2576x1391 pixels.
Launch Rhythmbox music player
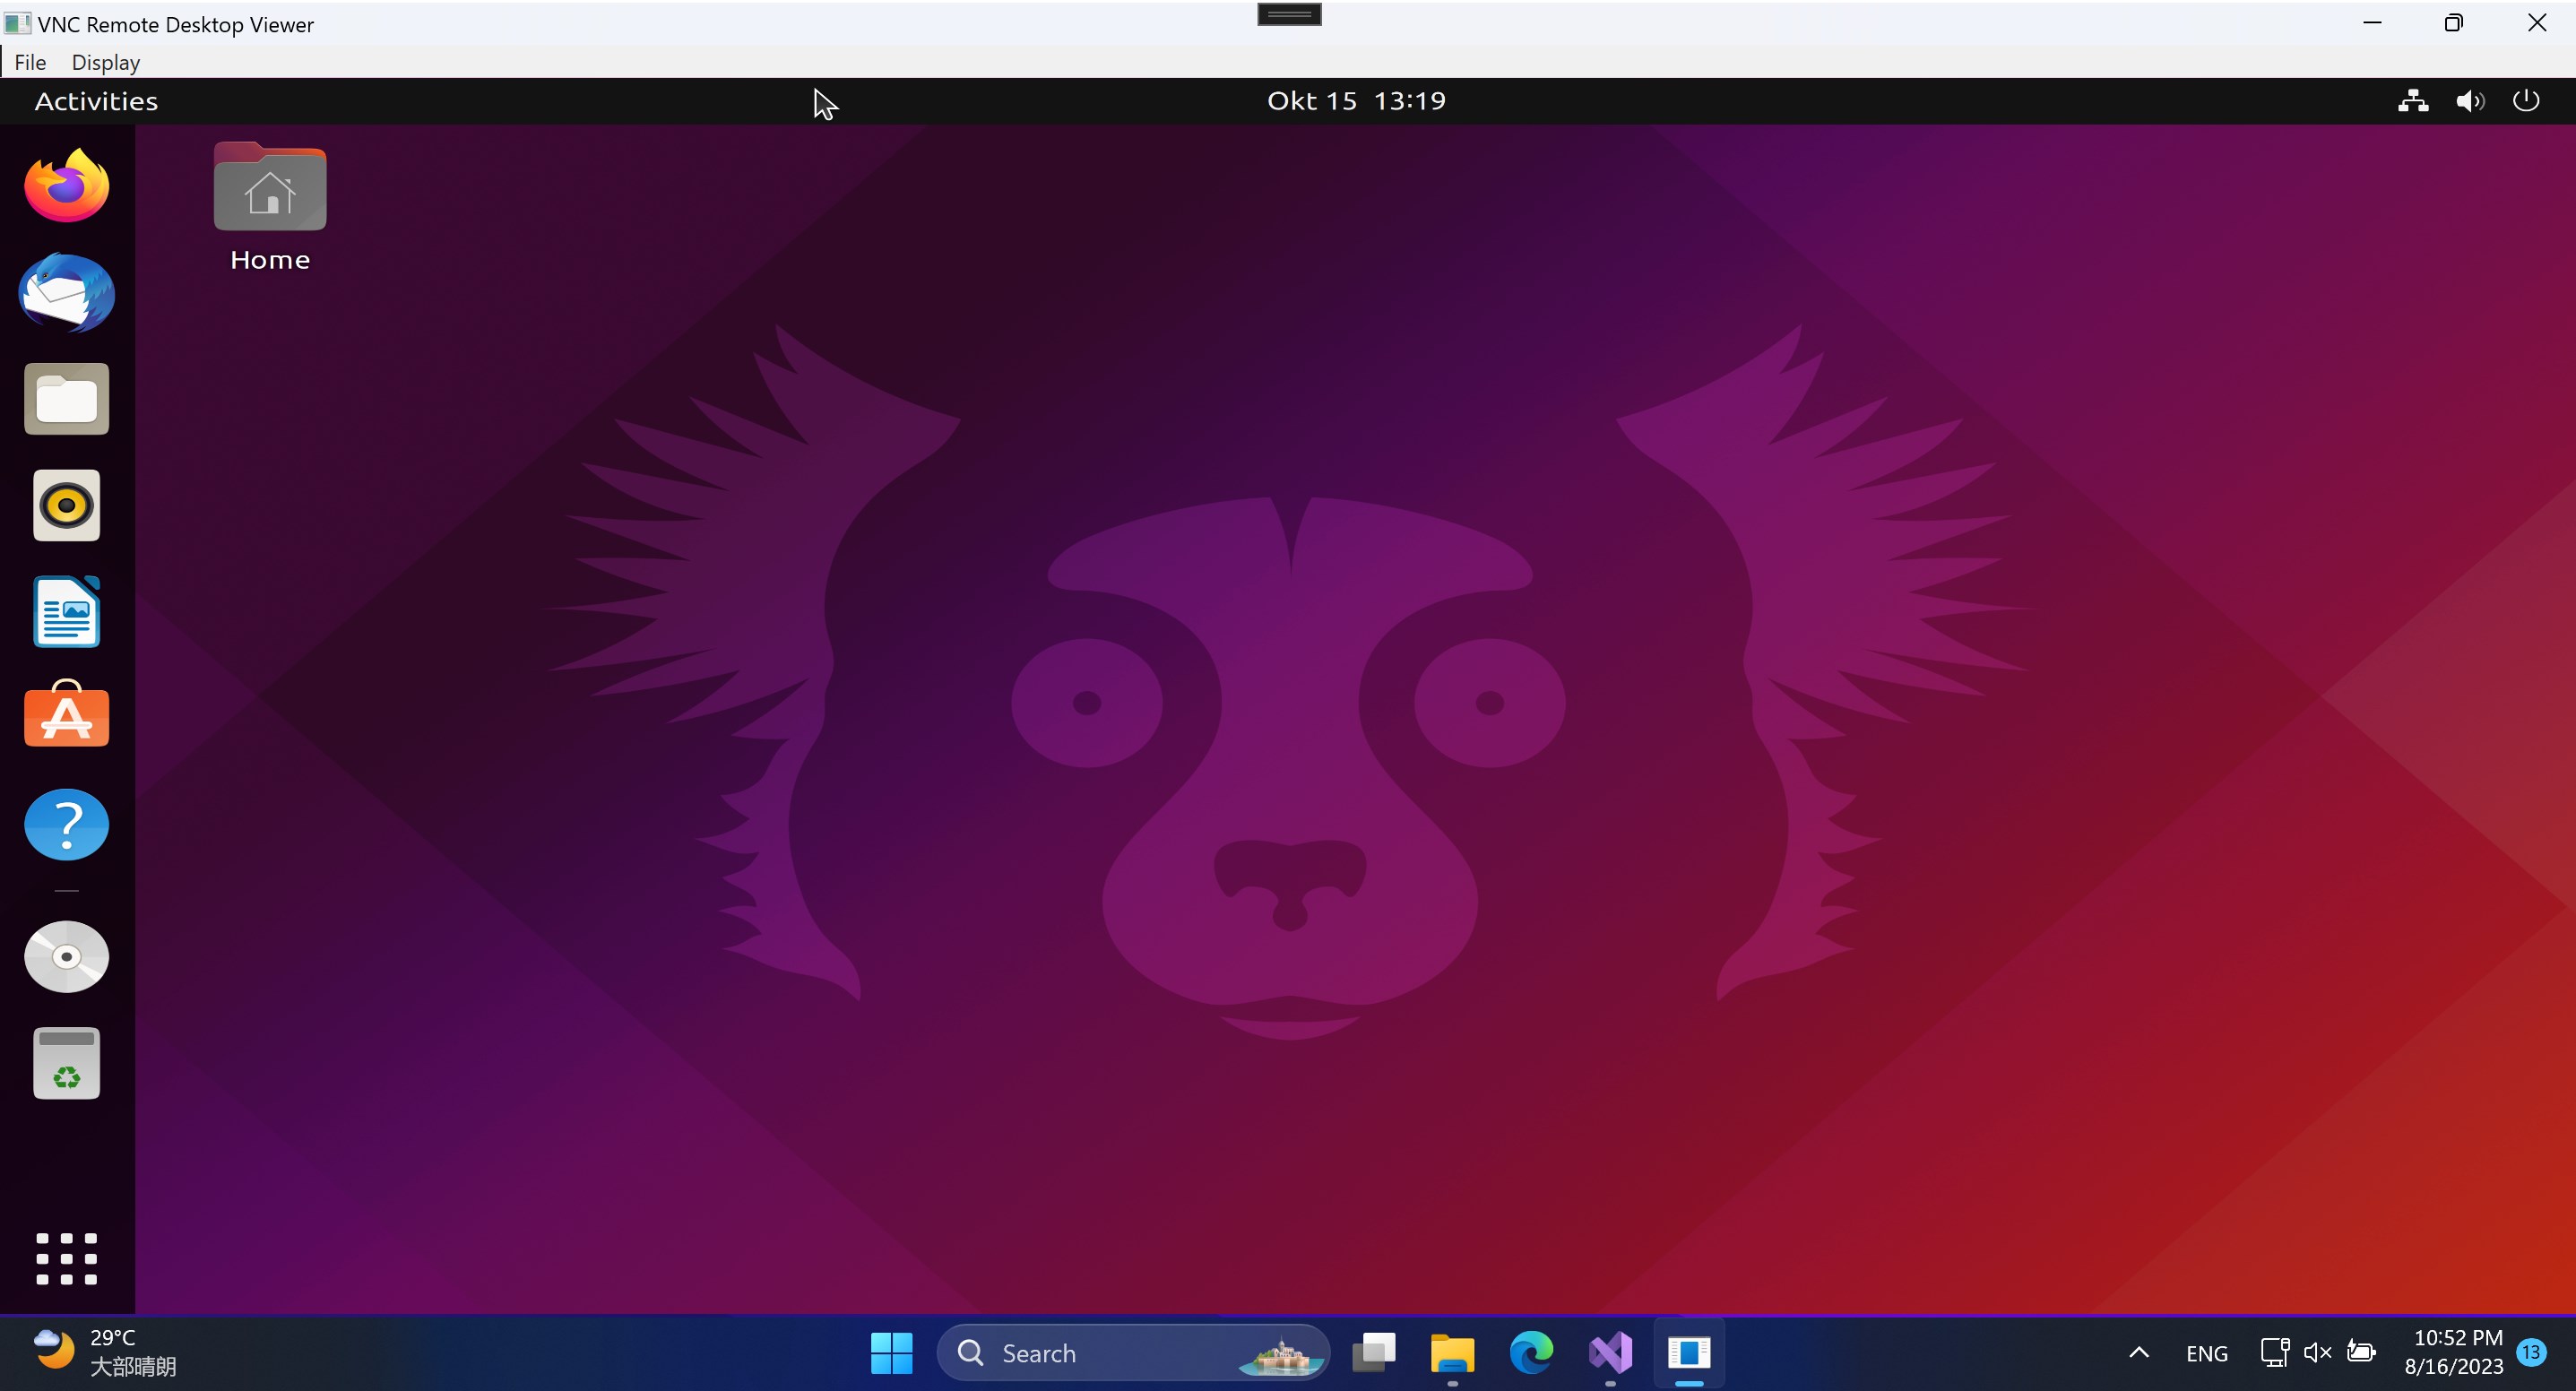66,505
